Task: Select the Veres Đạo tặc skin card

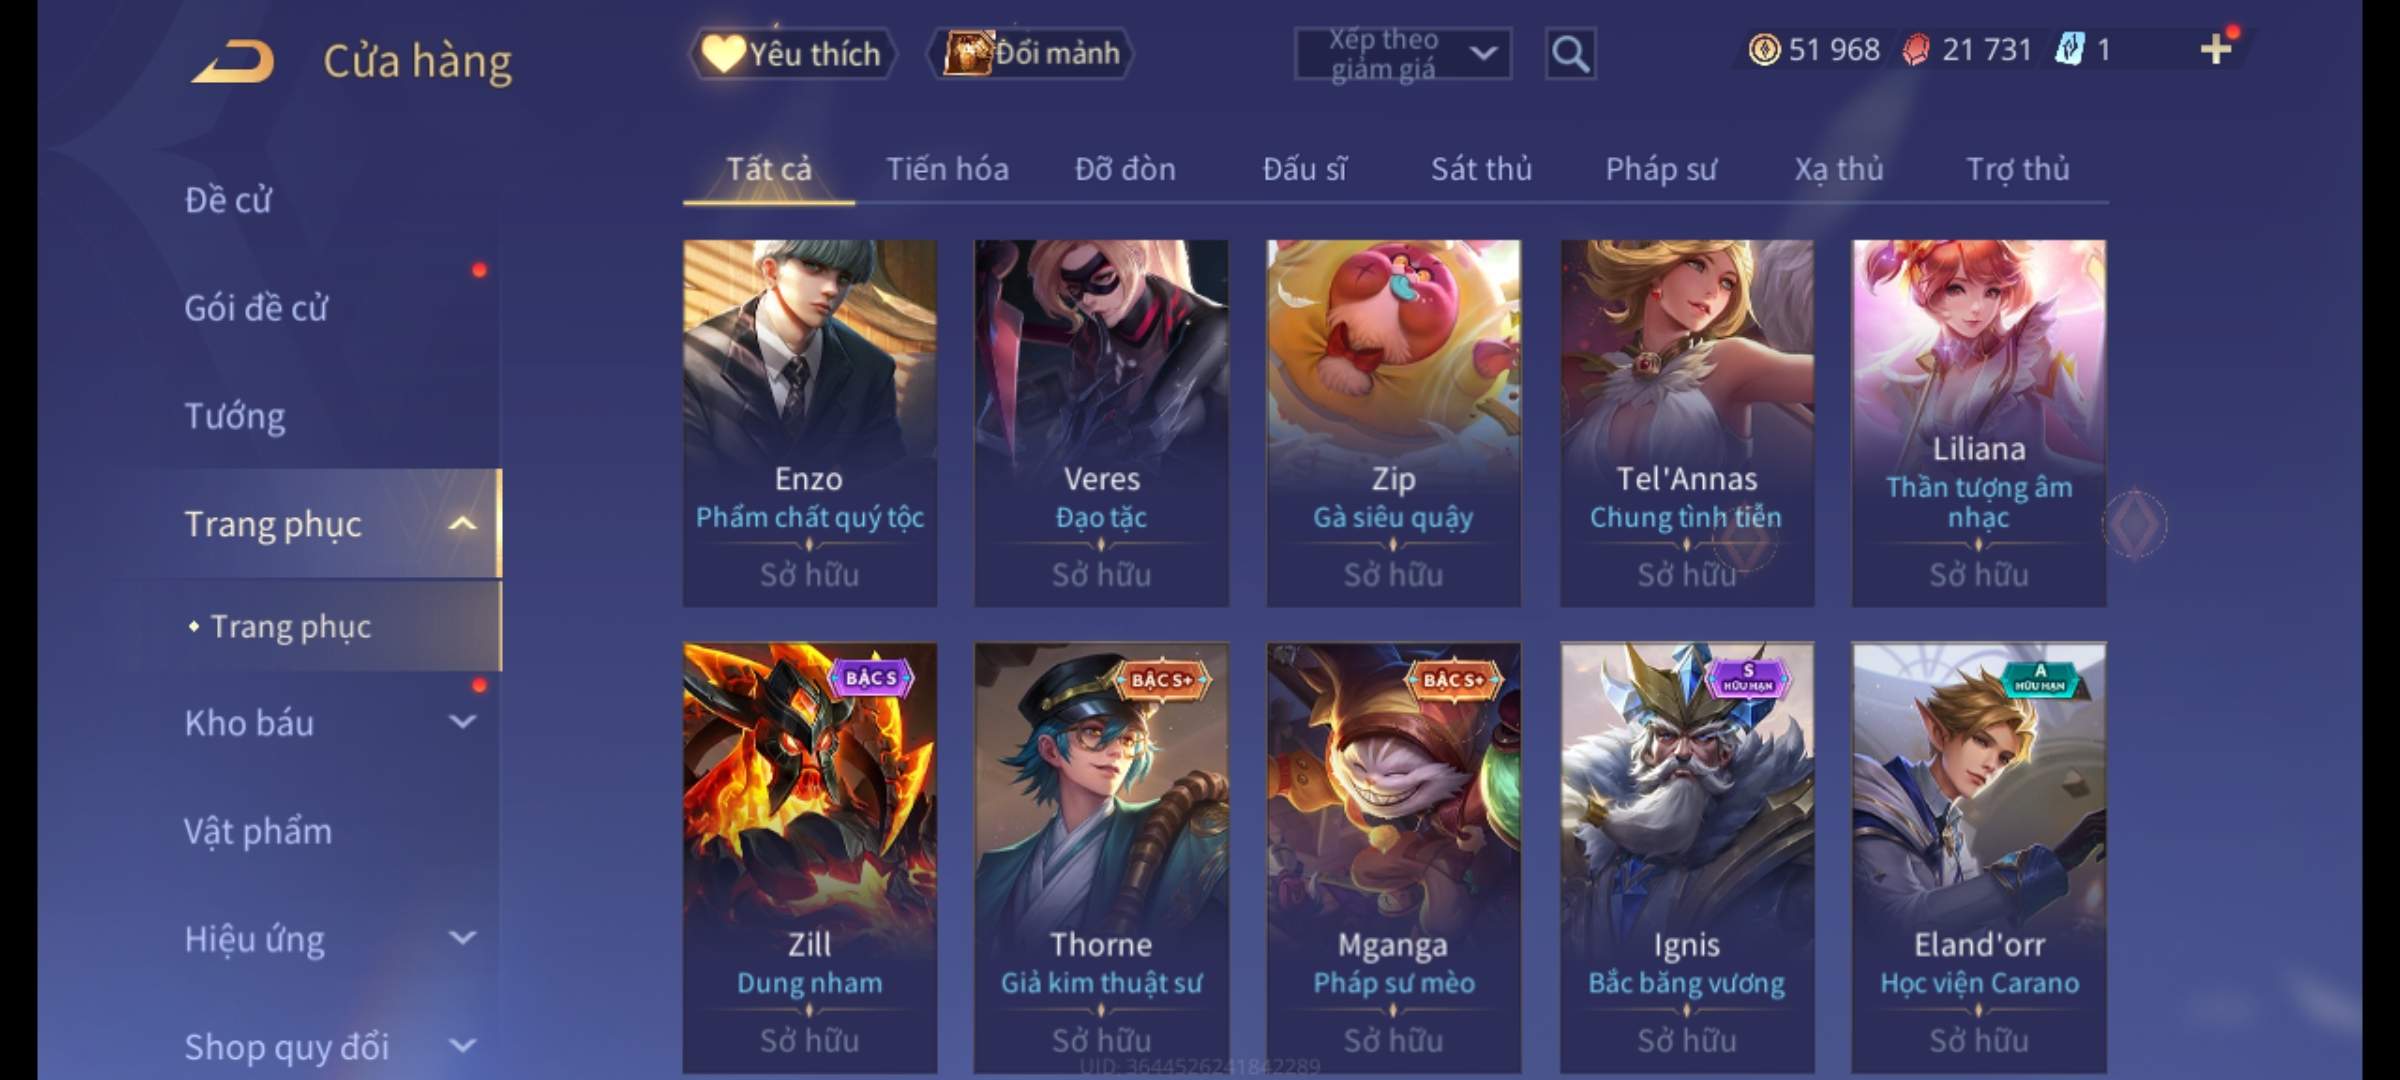Action: pos(1101,423)
